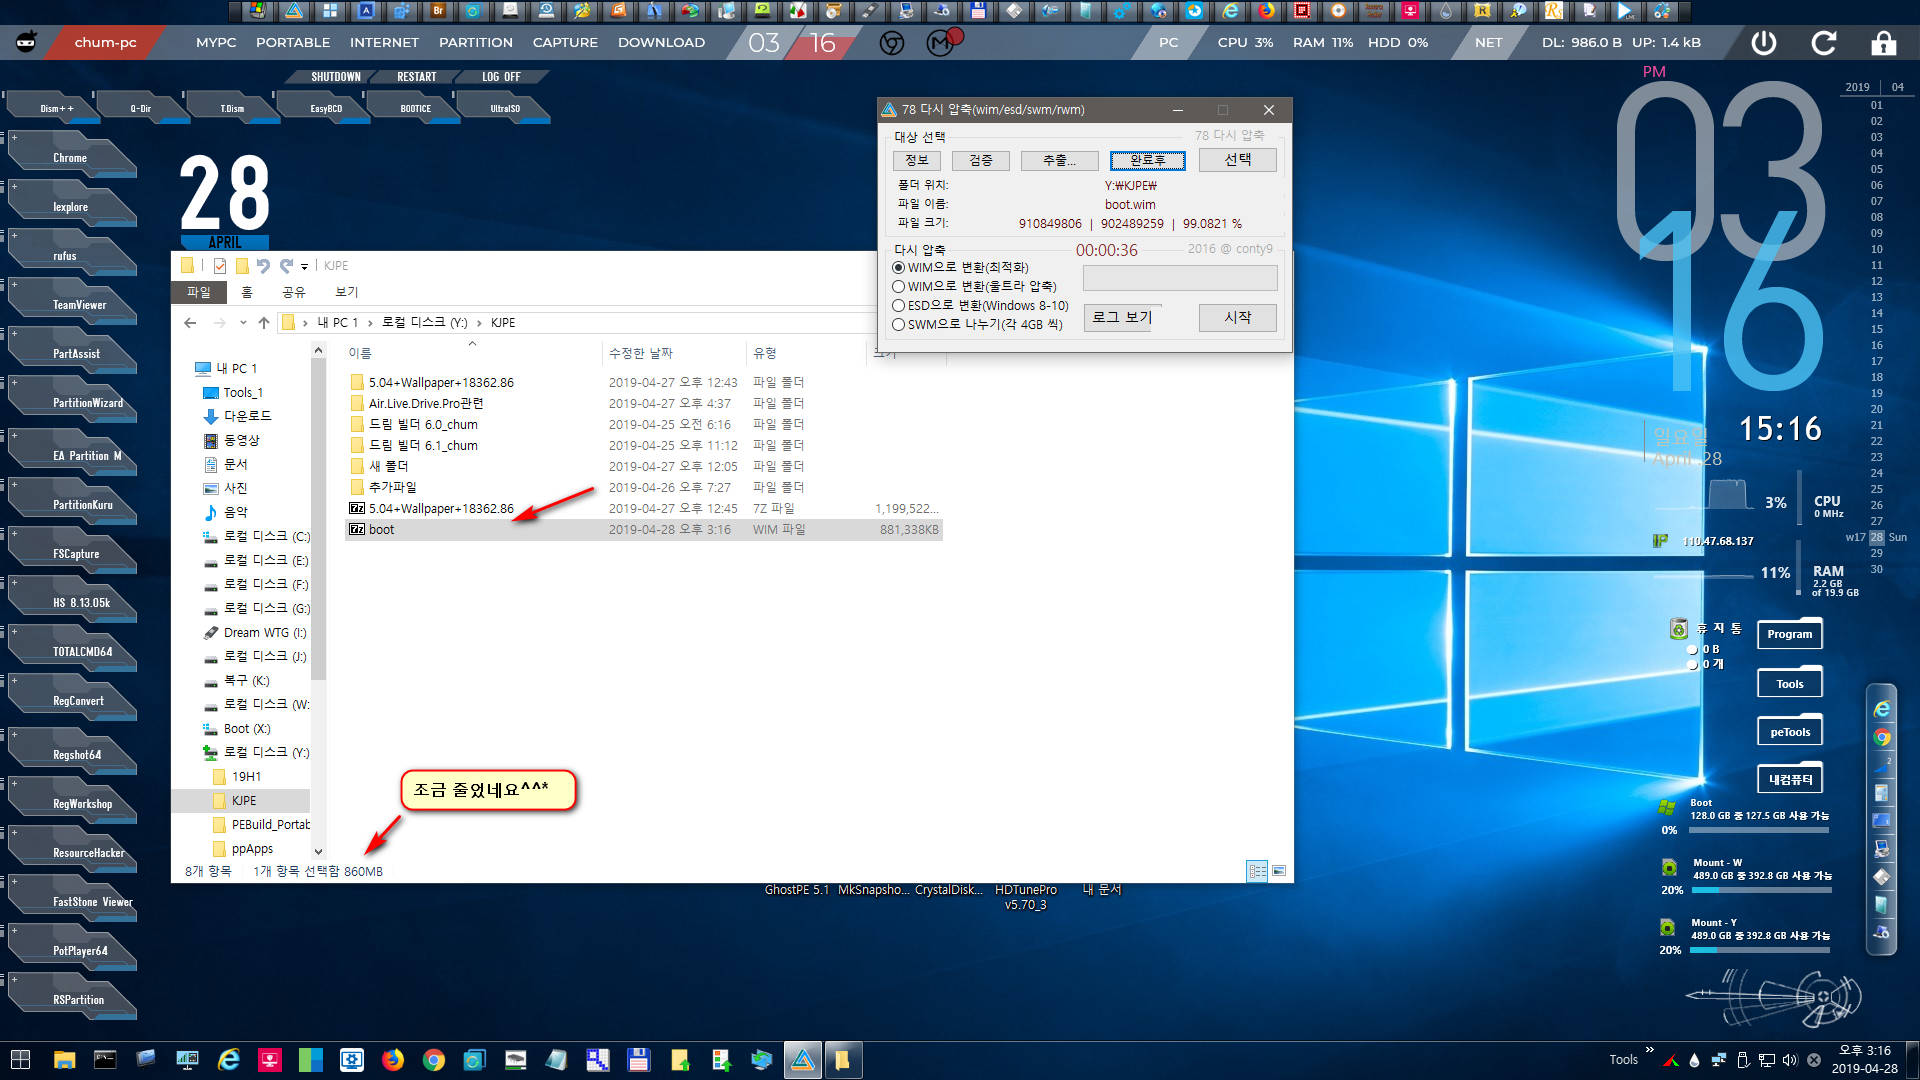1920x1080 pixels.
Task: Open the 홈 tab in Explorer ribbon
Action: (247, 292)
